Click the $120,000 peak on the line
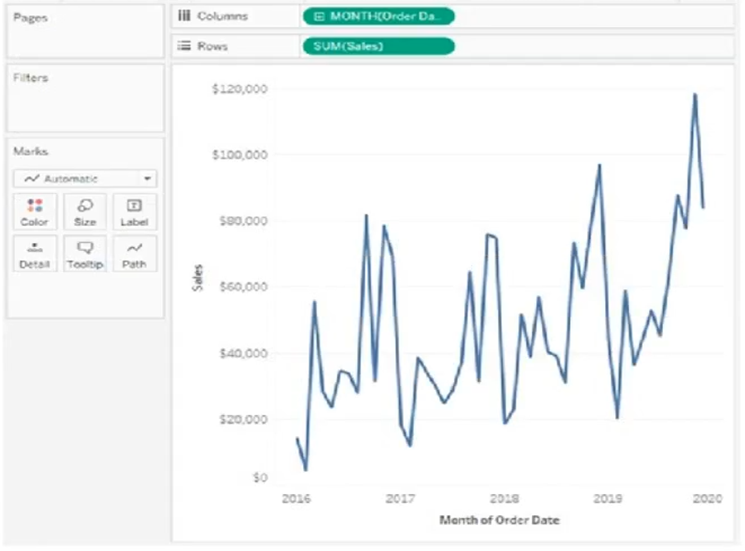This screenshot has height=551, width=745. tap(695, 95)
